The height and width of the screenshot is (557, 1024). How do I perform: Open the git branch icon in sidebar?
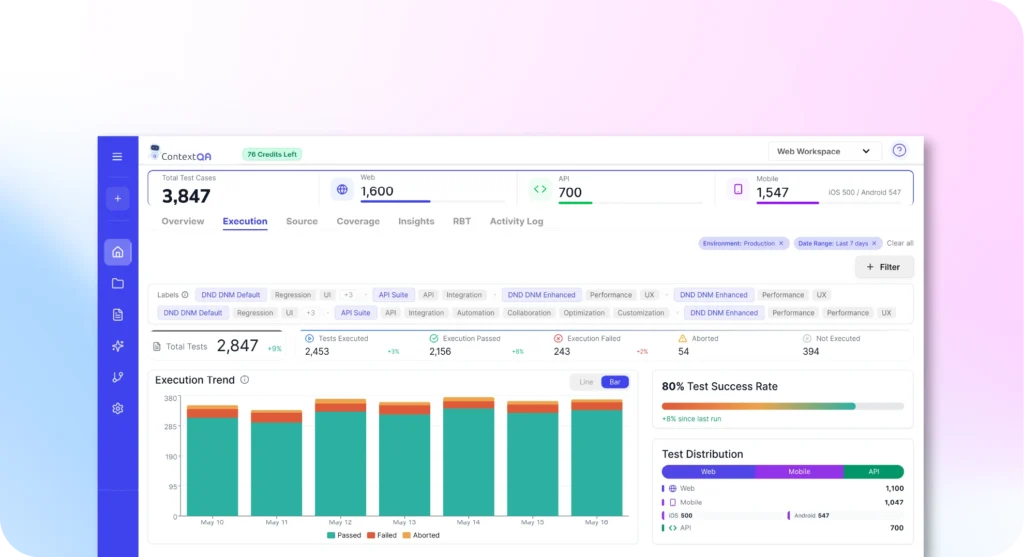point(117,377)
